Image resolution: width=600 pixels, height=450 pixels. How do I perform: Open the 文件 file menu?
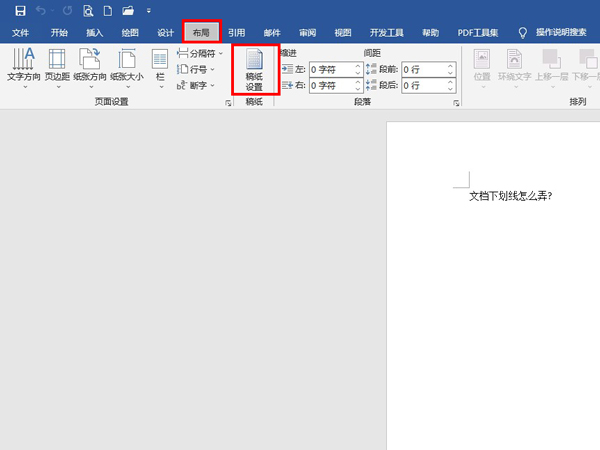pyautogui.click(x=20, y=32)
